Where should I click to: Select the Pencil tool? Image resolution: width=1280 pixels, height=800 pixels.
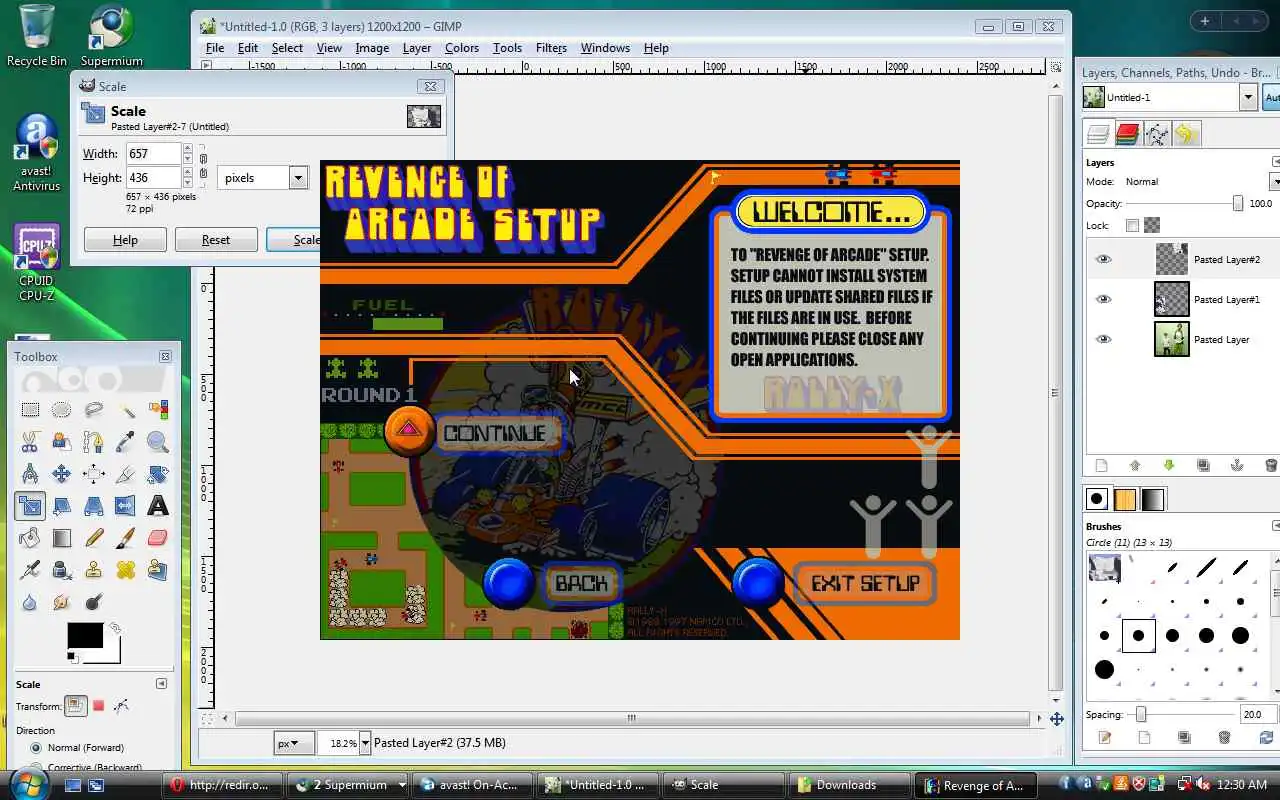(94, 538)
